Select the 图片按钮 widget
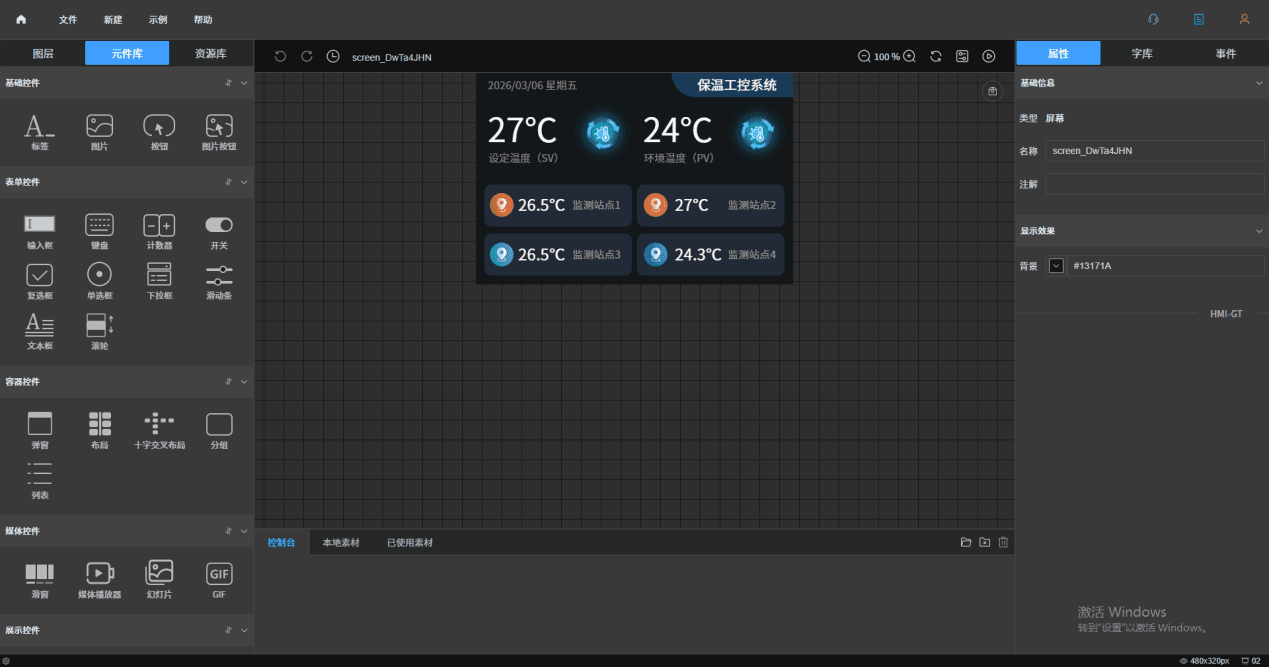Screen dimensions: 1269x667 pyautogui.click(x=219, y=132)
